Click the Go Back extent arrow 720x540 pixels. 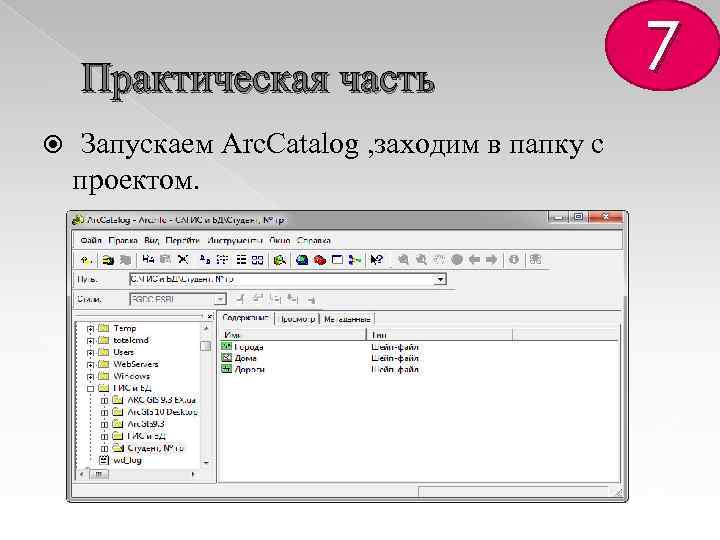click(474, 260)
